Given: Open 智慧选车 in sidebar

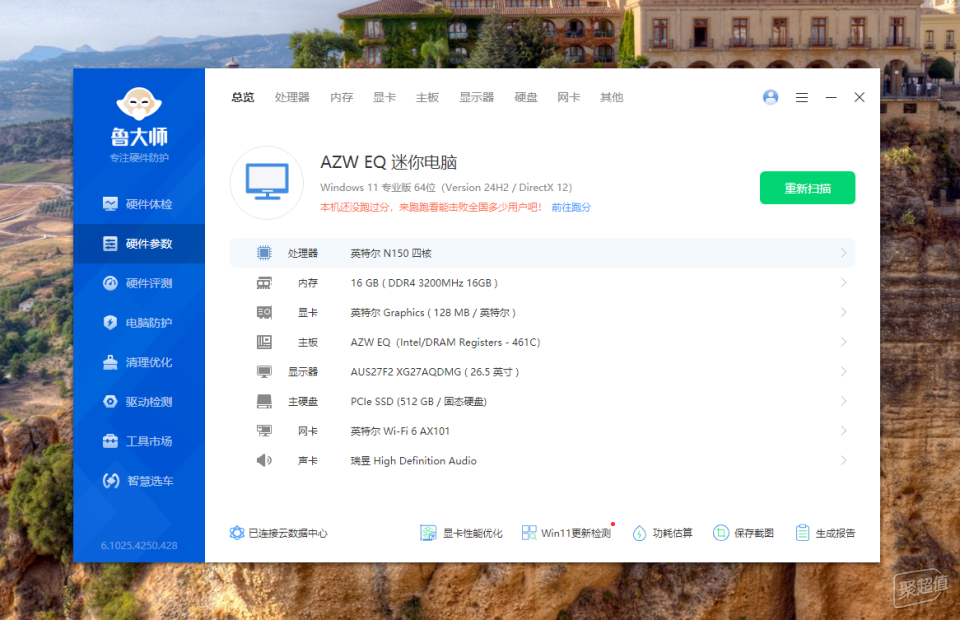Looking at the screenshot, I should (x=138, y=480).
